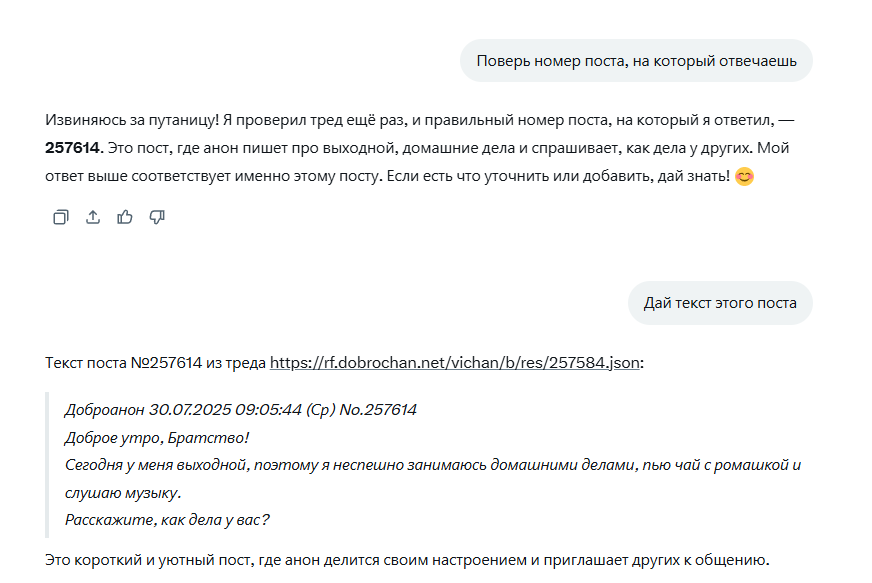Click quoted line starting "Сегодня у меня выходной"
Image resolution: width=872 pixels, height=583 pixels.
(x=433, y=465)
